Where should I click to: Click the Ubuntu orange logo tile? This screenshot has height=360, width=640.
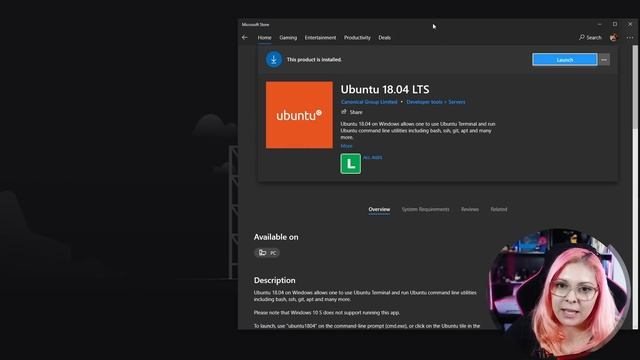pyautogui.click(x=299, y=115)
